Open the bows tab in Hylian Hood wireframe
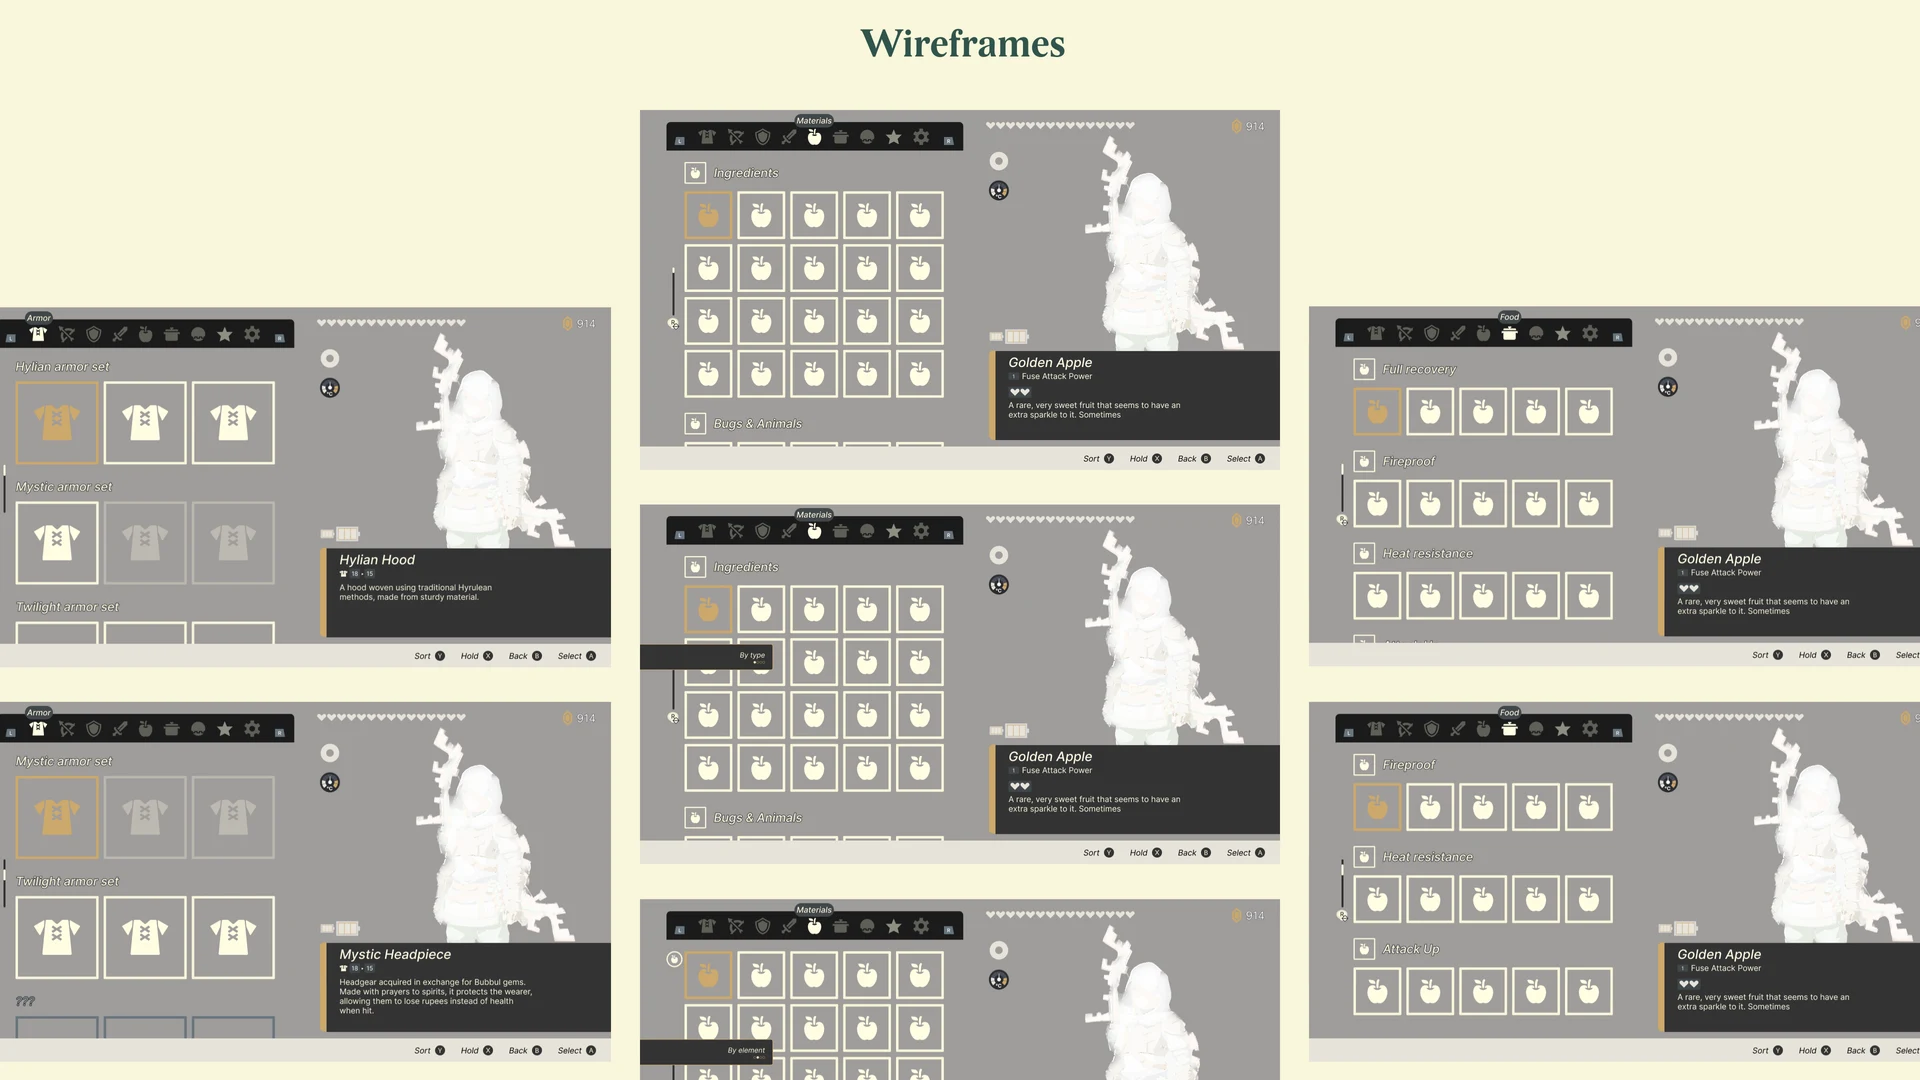Viewport: 1920px width, 1080px height. (67, 335)
